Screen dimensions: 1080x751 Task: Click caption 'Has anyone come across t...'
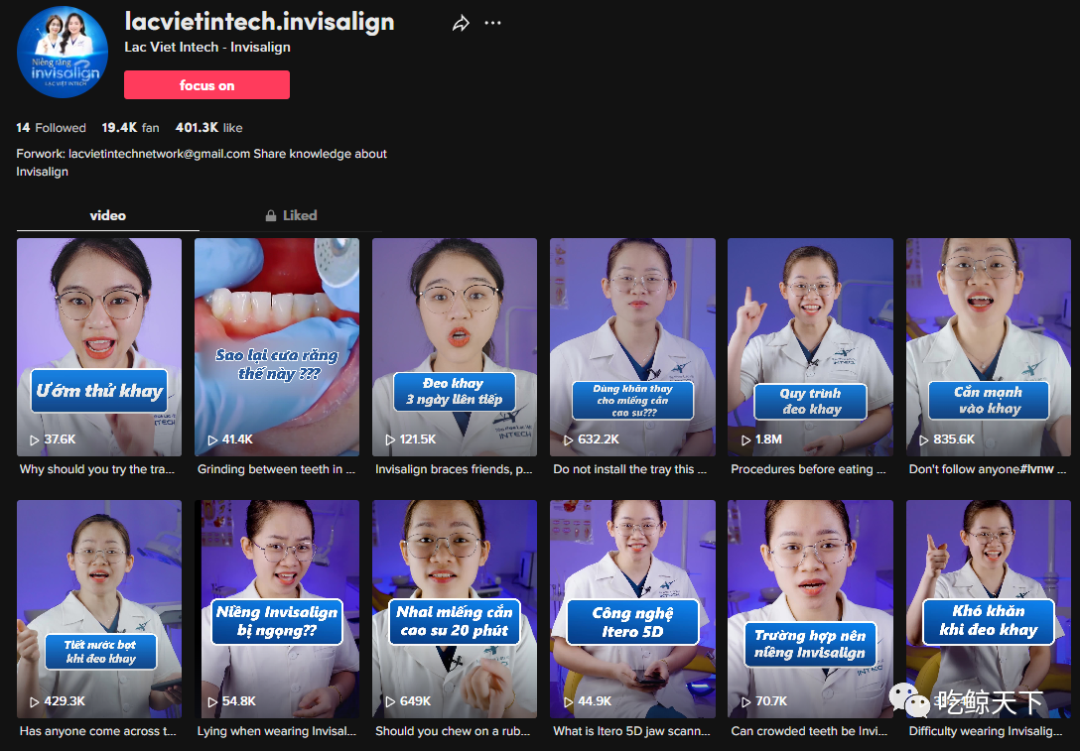[x=98, y=731]
